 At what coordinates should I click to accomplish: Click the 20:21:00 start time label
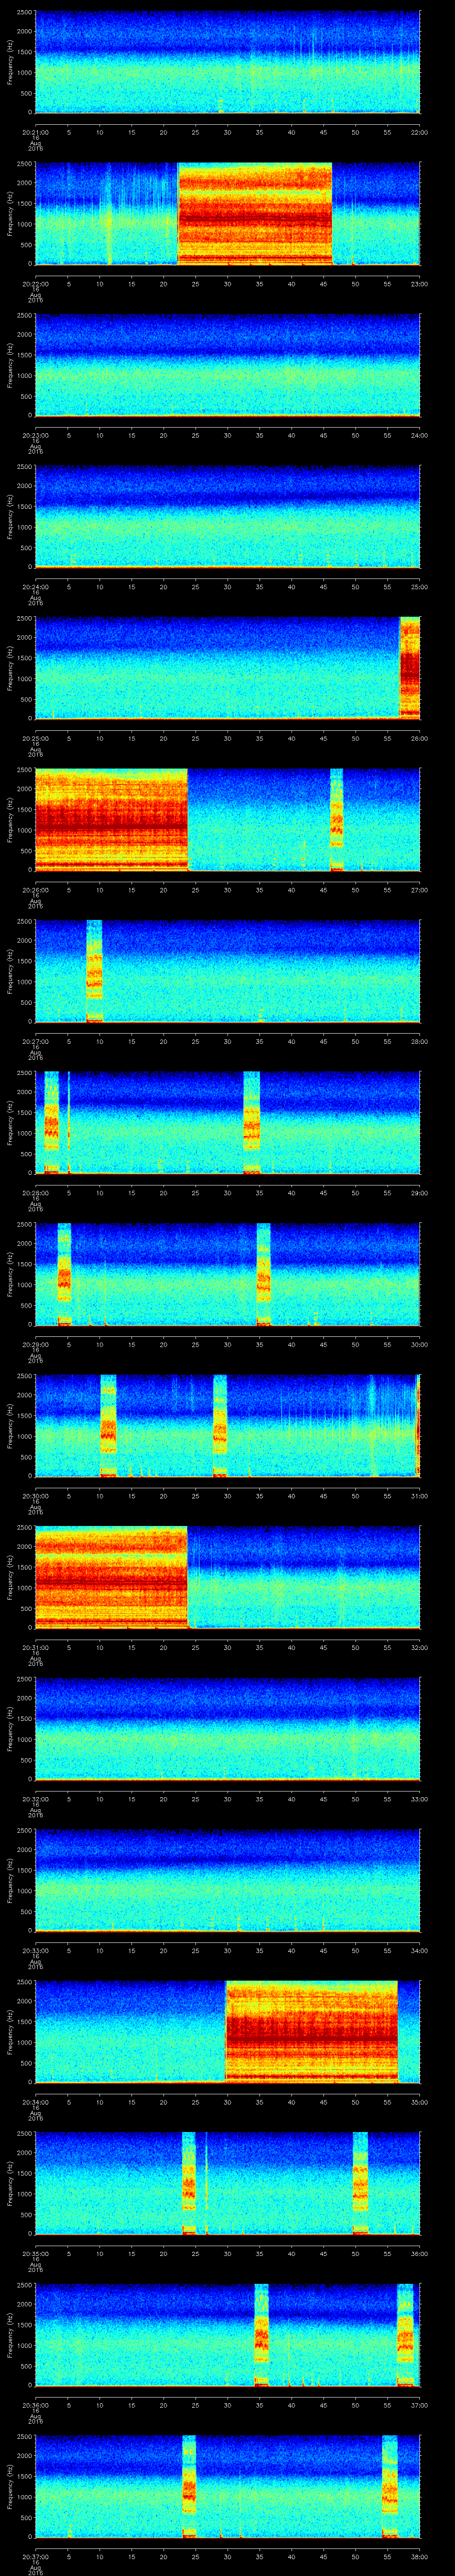pos(35,132)
